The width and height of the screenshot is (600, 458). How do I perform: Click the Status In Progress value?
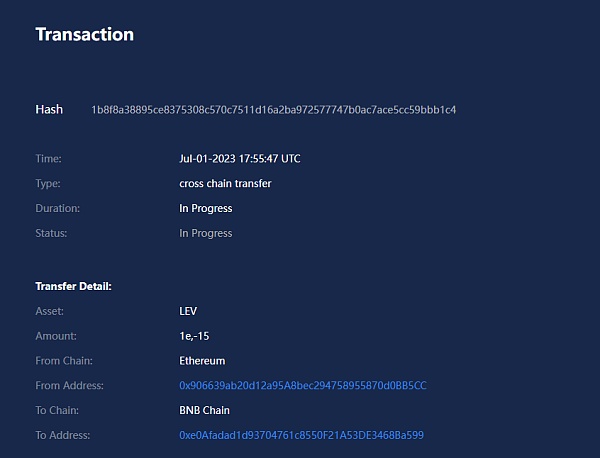pos(205,233)
